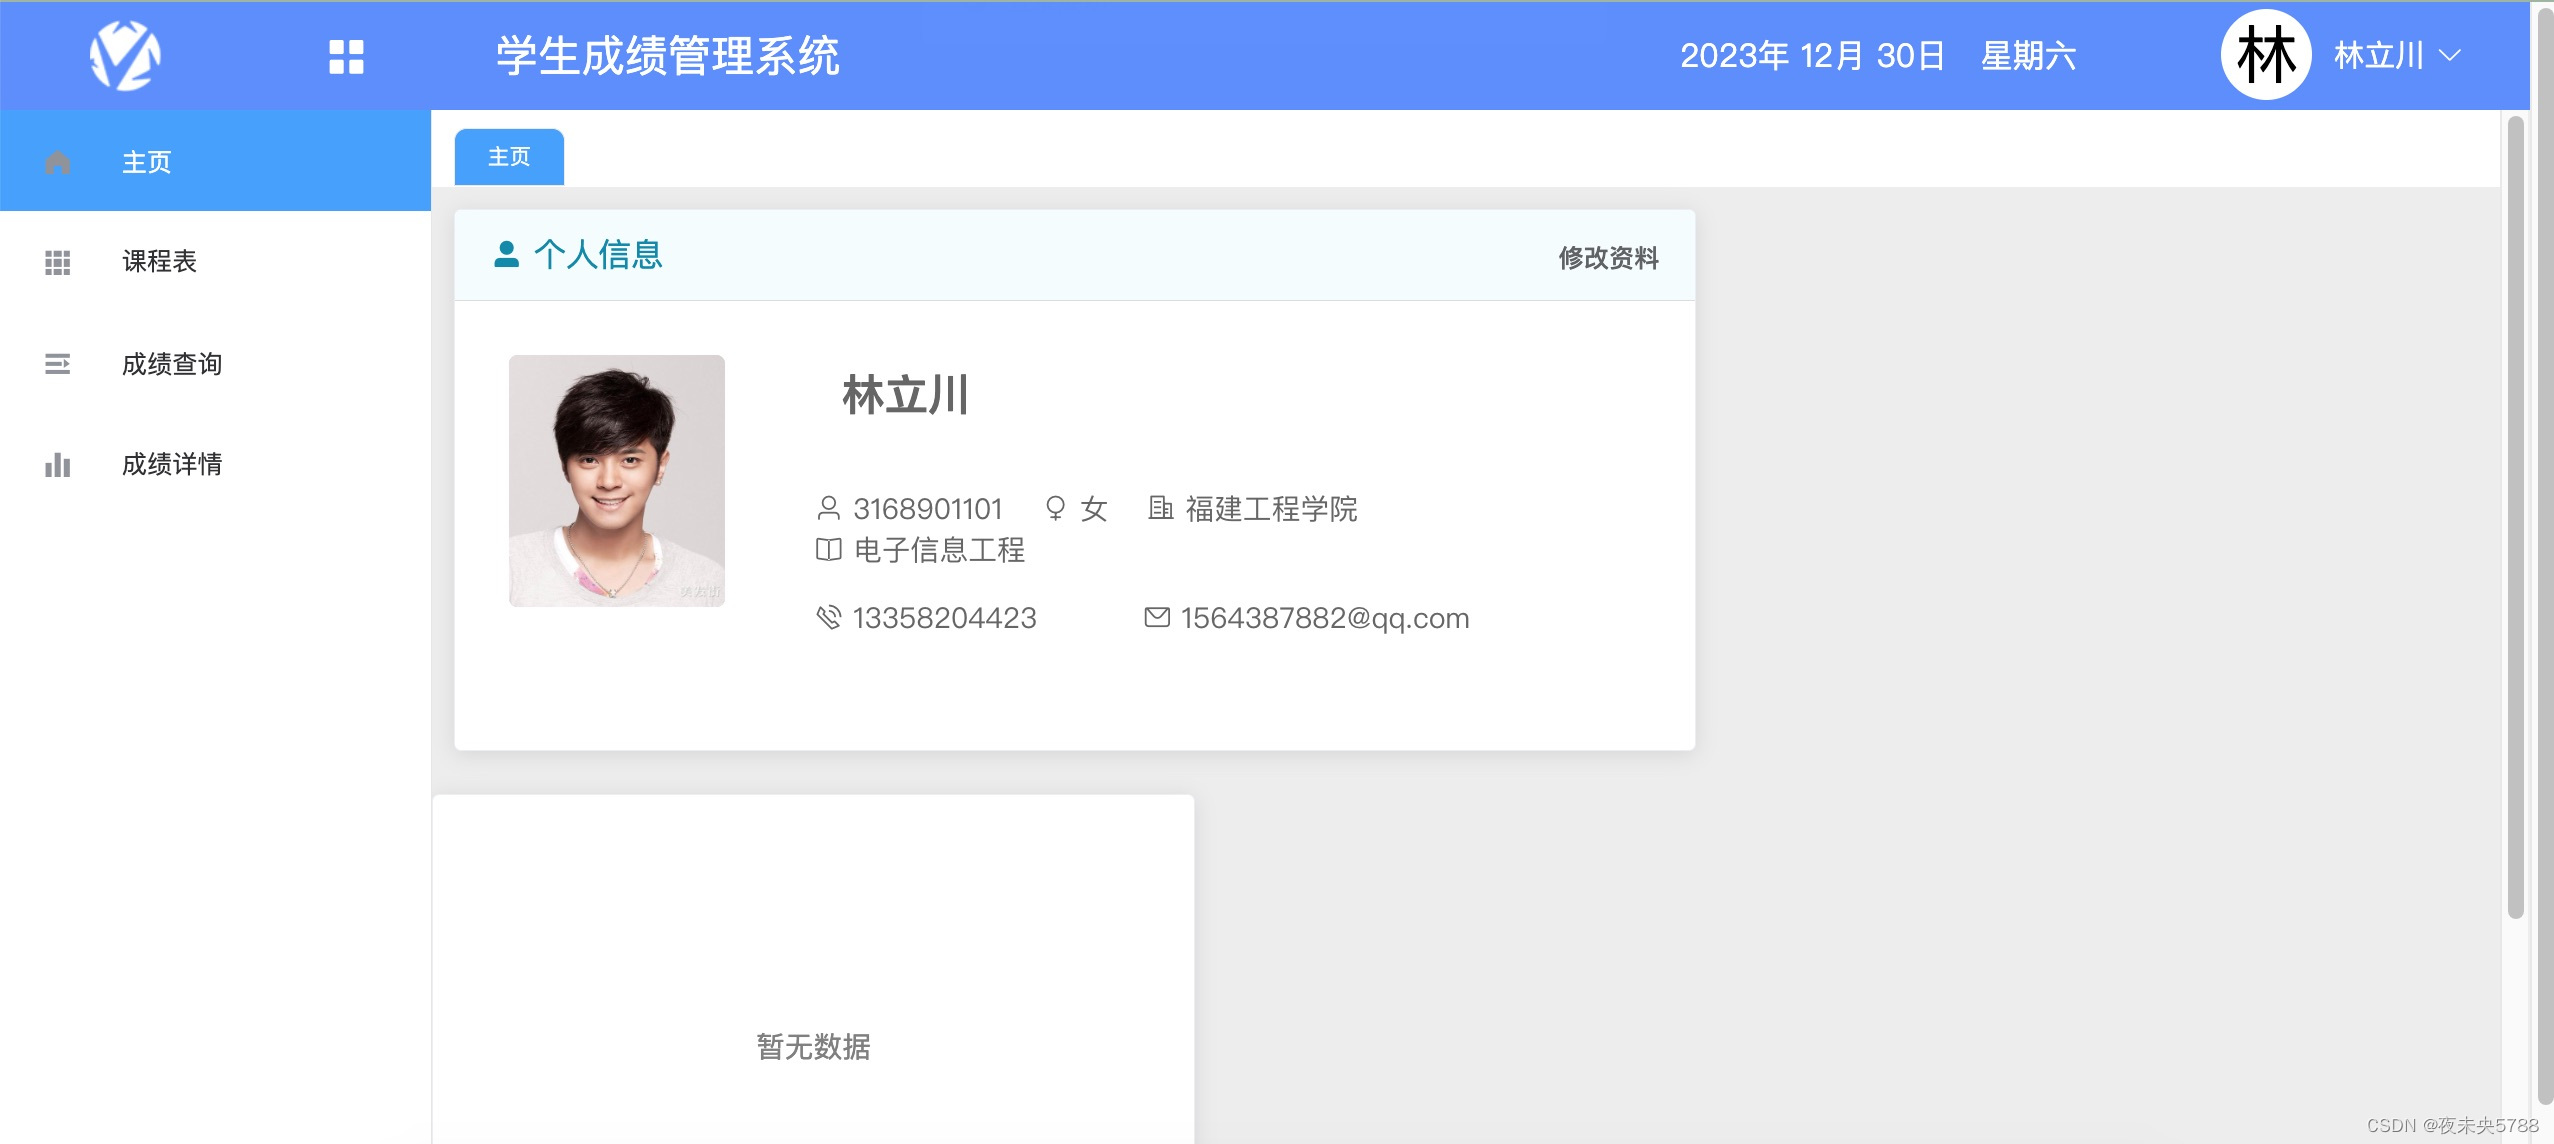Click the envelope icon beside the QQ email
Screen dimensions: 2554x1144
pos(1156,617)
